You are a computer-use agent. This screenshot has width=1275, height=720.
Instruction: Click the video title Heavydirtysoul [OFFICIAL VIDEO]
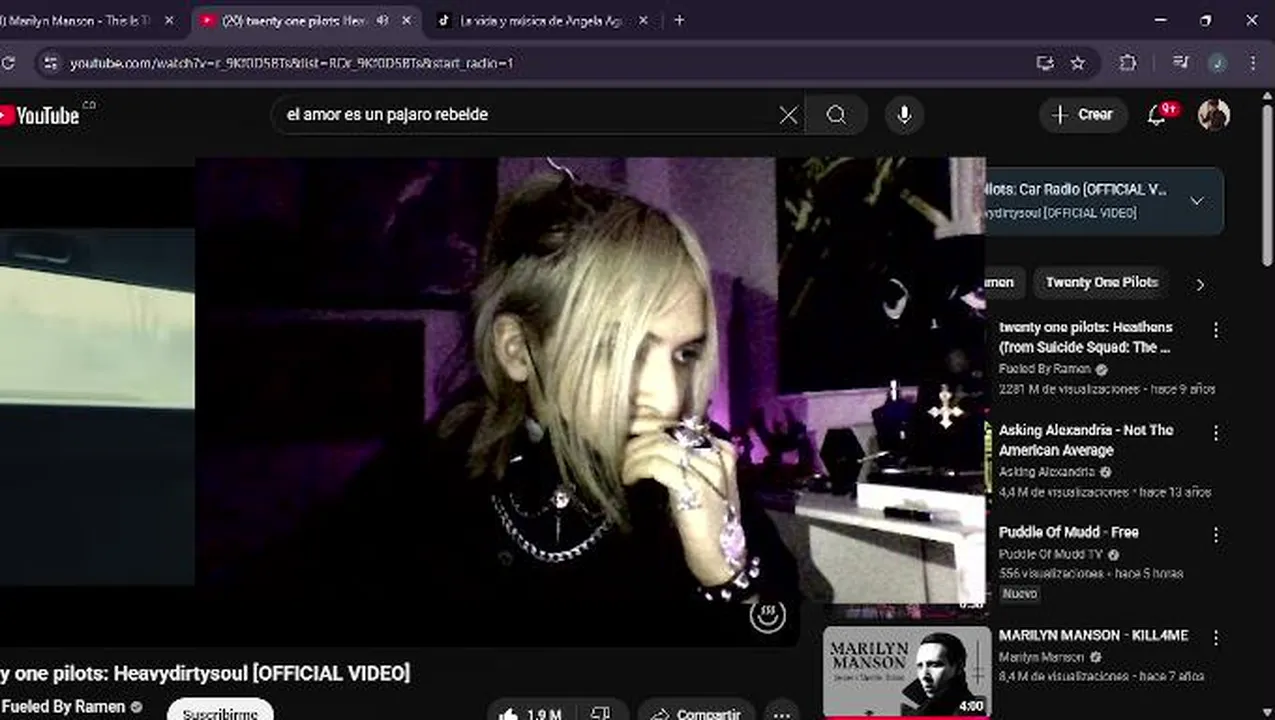click(x=204, y=673)
